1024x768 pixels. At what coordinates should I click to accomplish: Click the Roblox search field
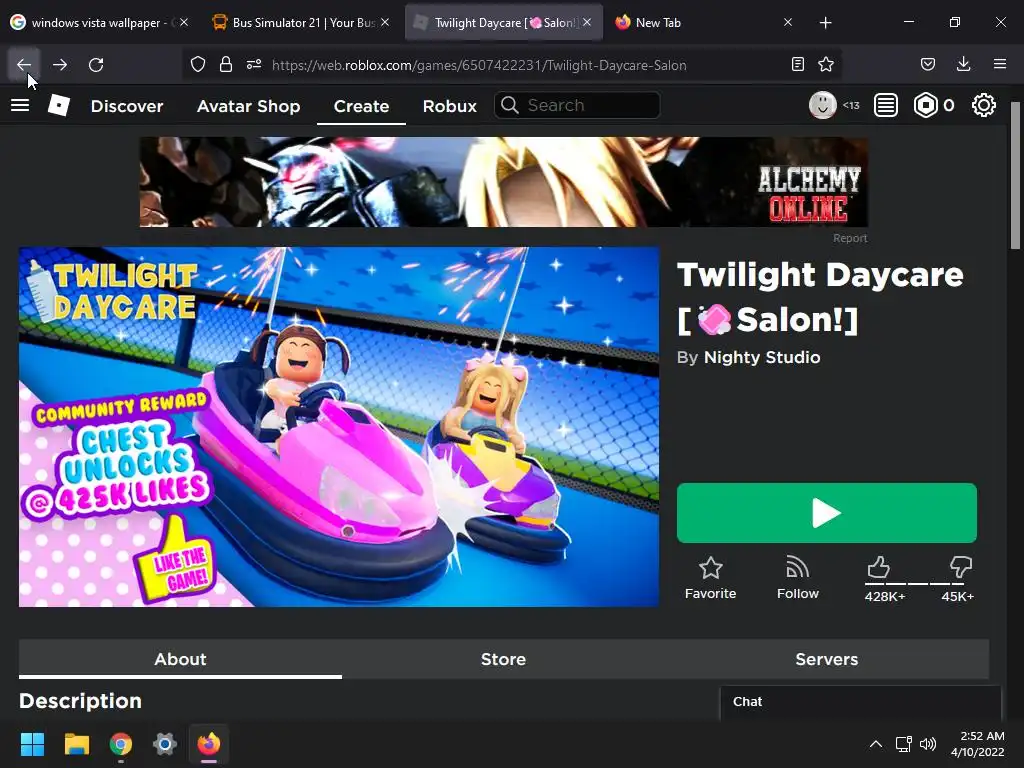pos(577,105)
